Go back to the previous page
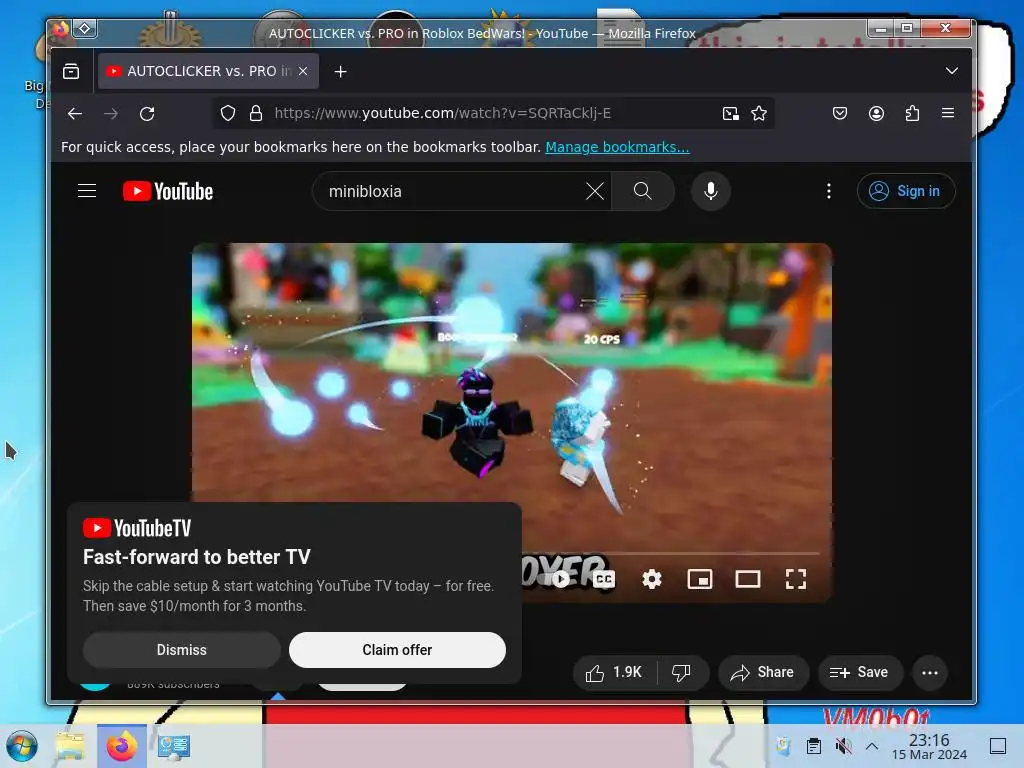 pos(75,114)
